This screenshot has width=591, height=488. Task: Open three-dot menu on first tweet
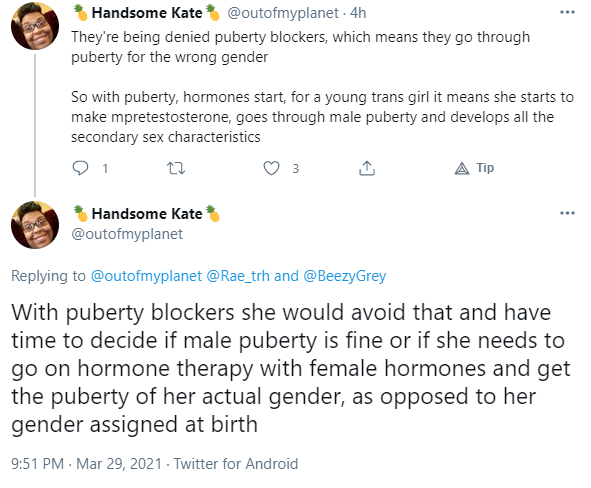(567, 13)
